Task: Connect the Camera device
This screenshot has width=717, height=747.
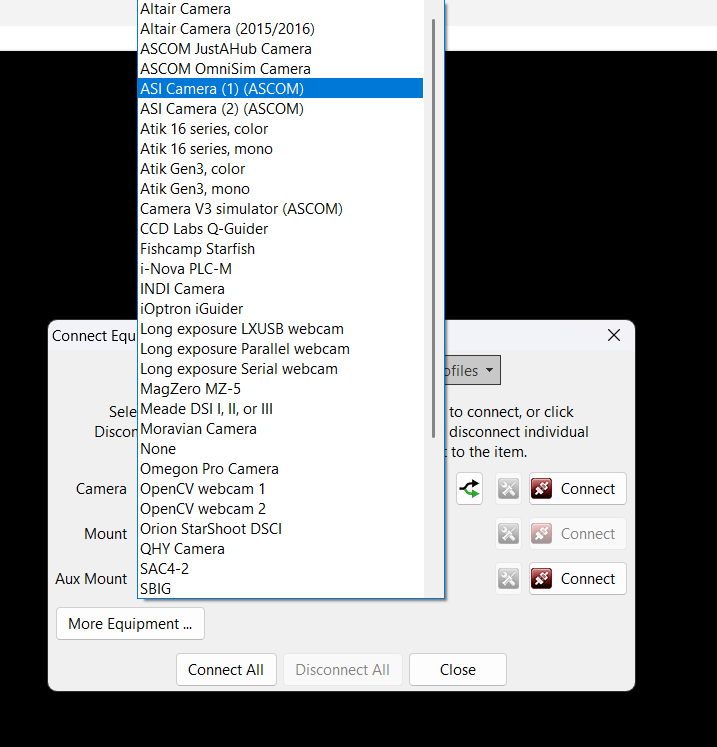Action: (577, 488)
